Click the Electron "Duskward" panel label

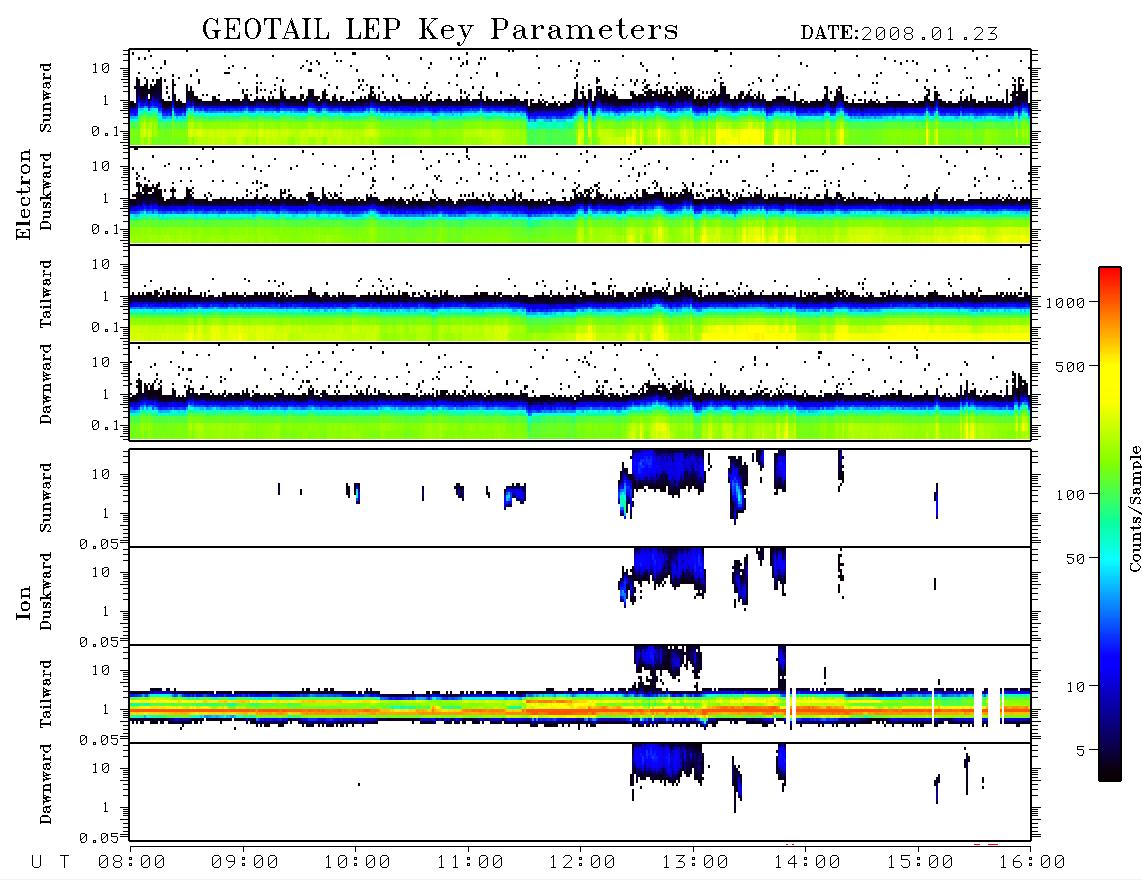click(46, 191)
